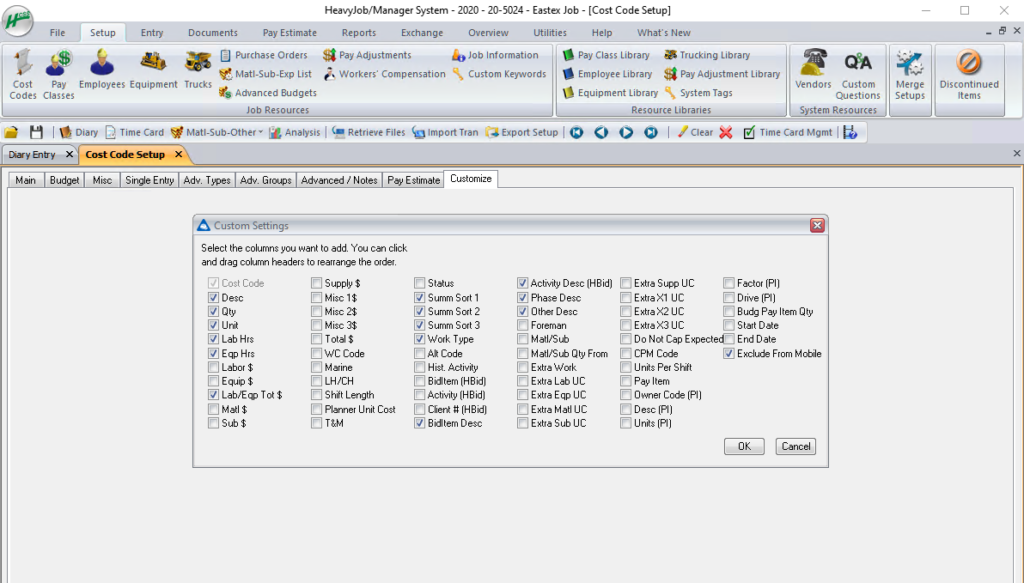This screenshot has width=1024, height=583.
Task: Click the Merge Setups icon
Action: tap(910, 74)
